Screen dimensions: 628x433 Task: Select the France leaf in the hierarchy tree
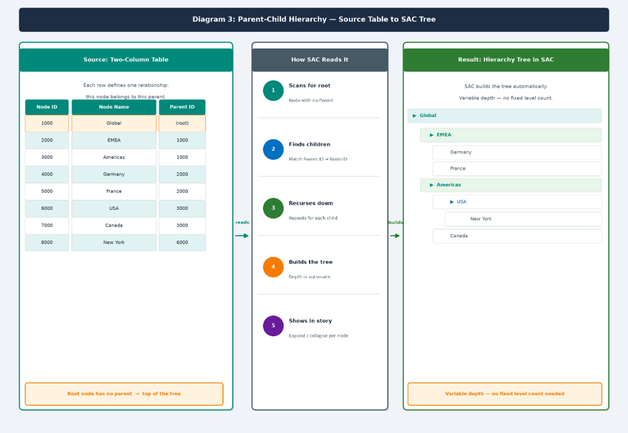(x=517, y=169)
